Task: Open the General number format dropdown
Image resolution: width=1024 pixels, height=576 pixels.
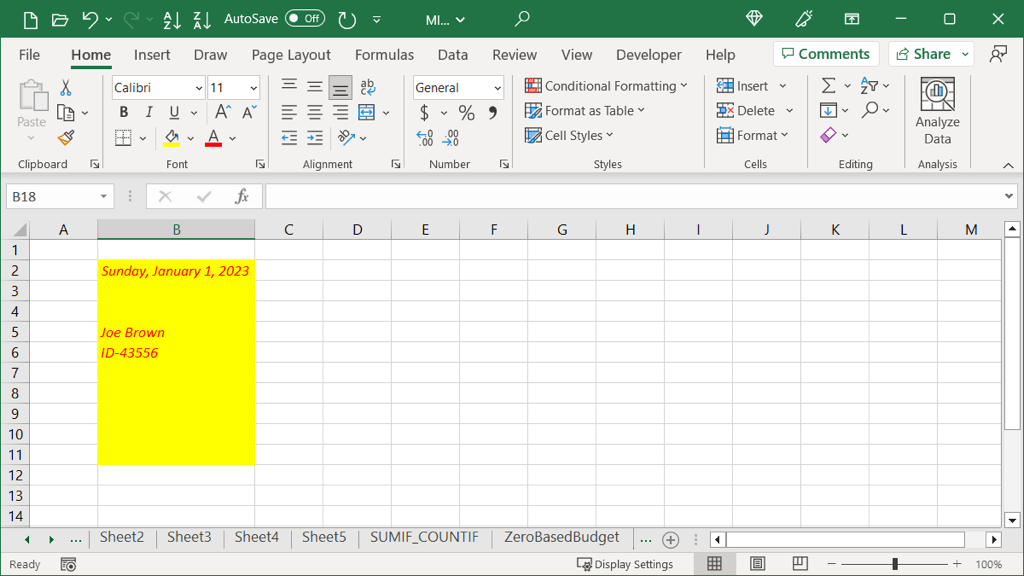Action: (497, 88)
